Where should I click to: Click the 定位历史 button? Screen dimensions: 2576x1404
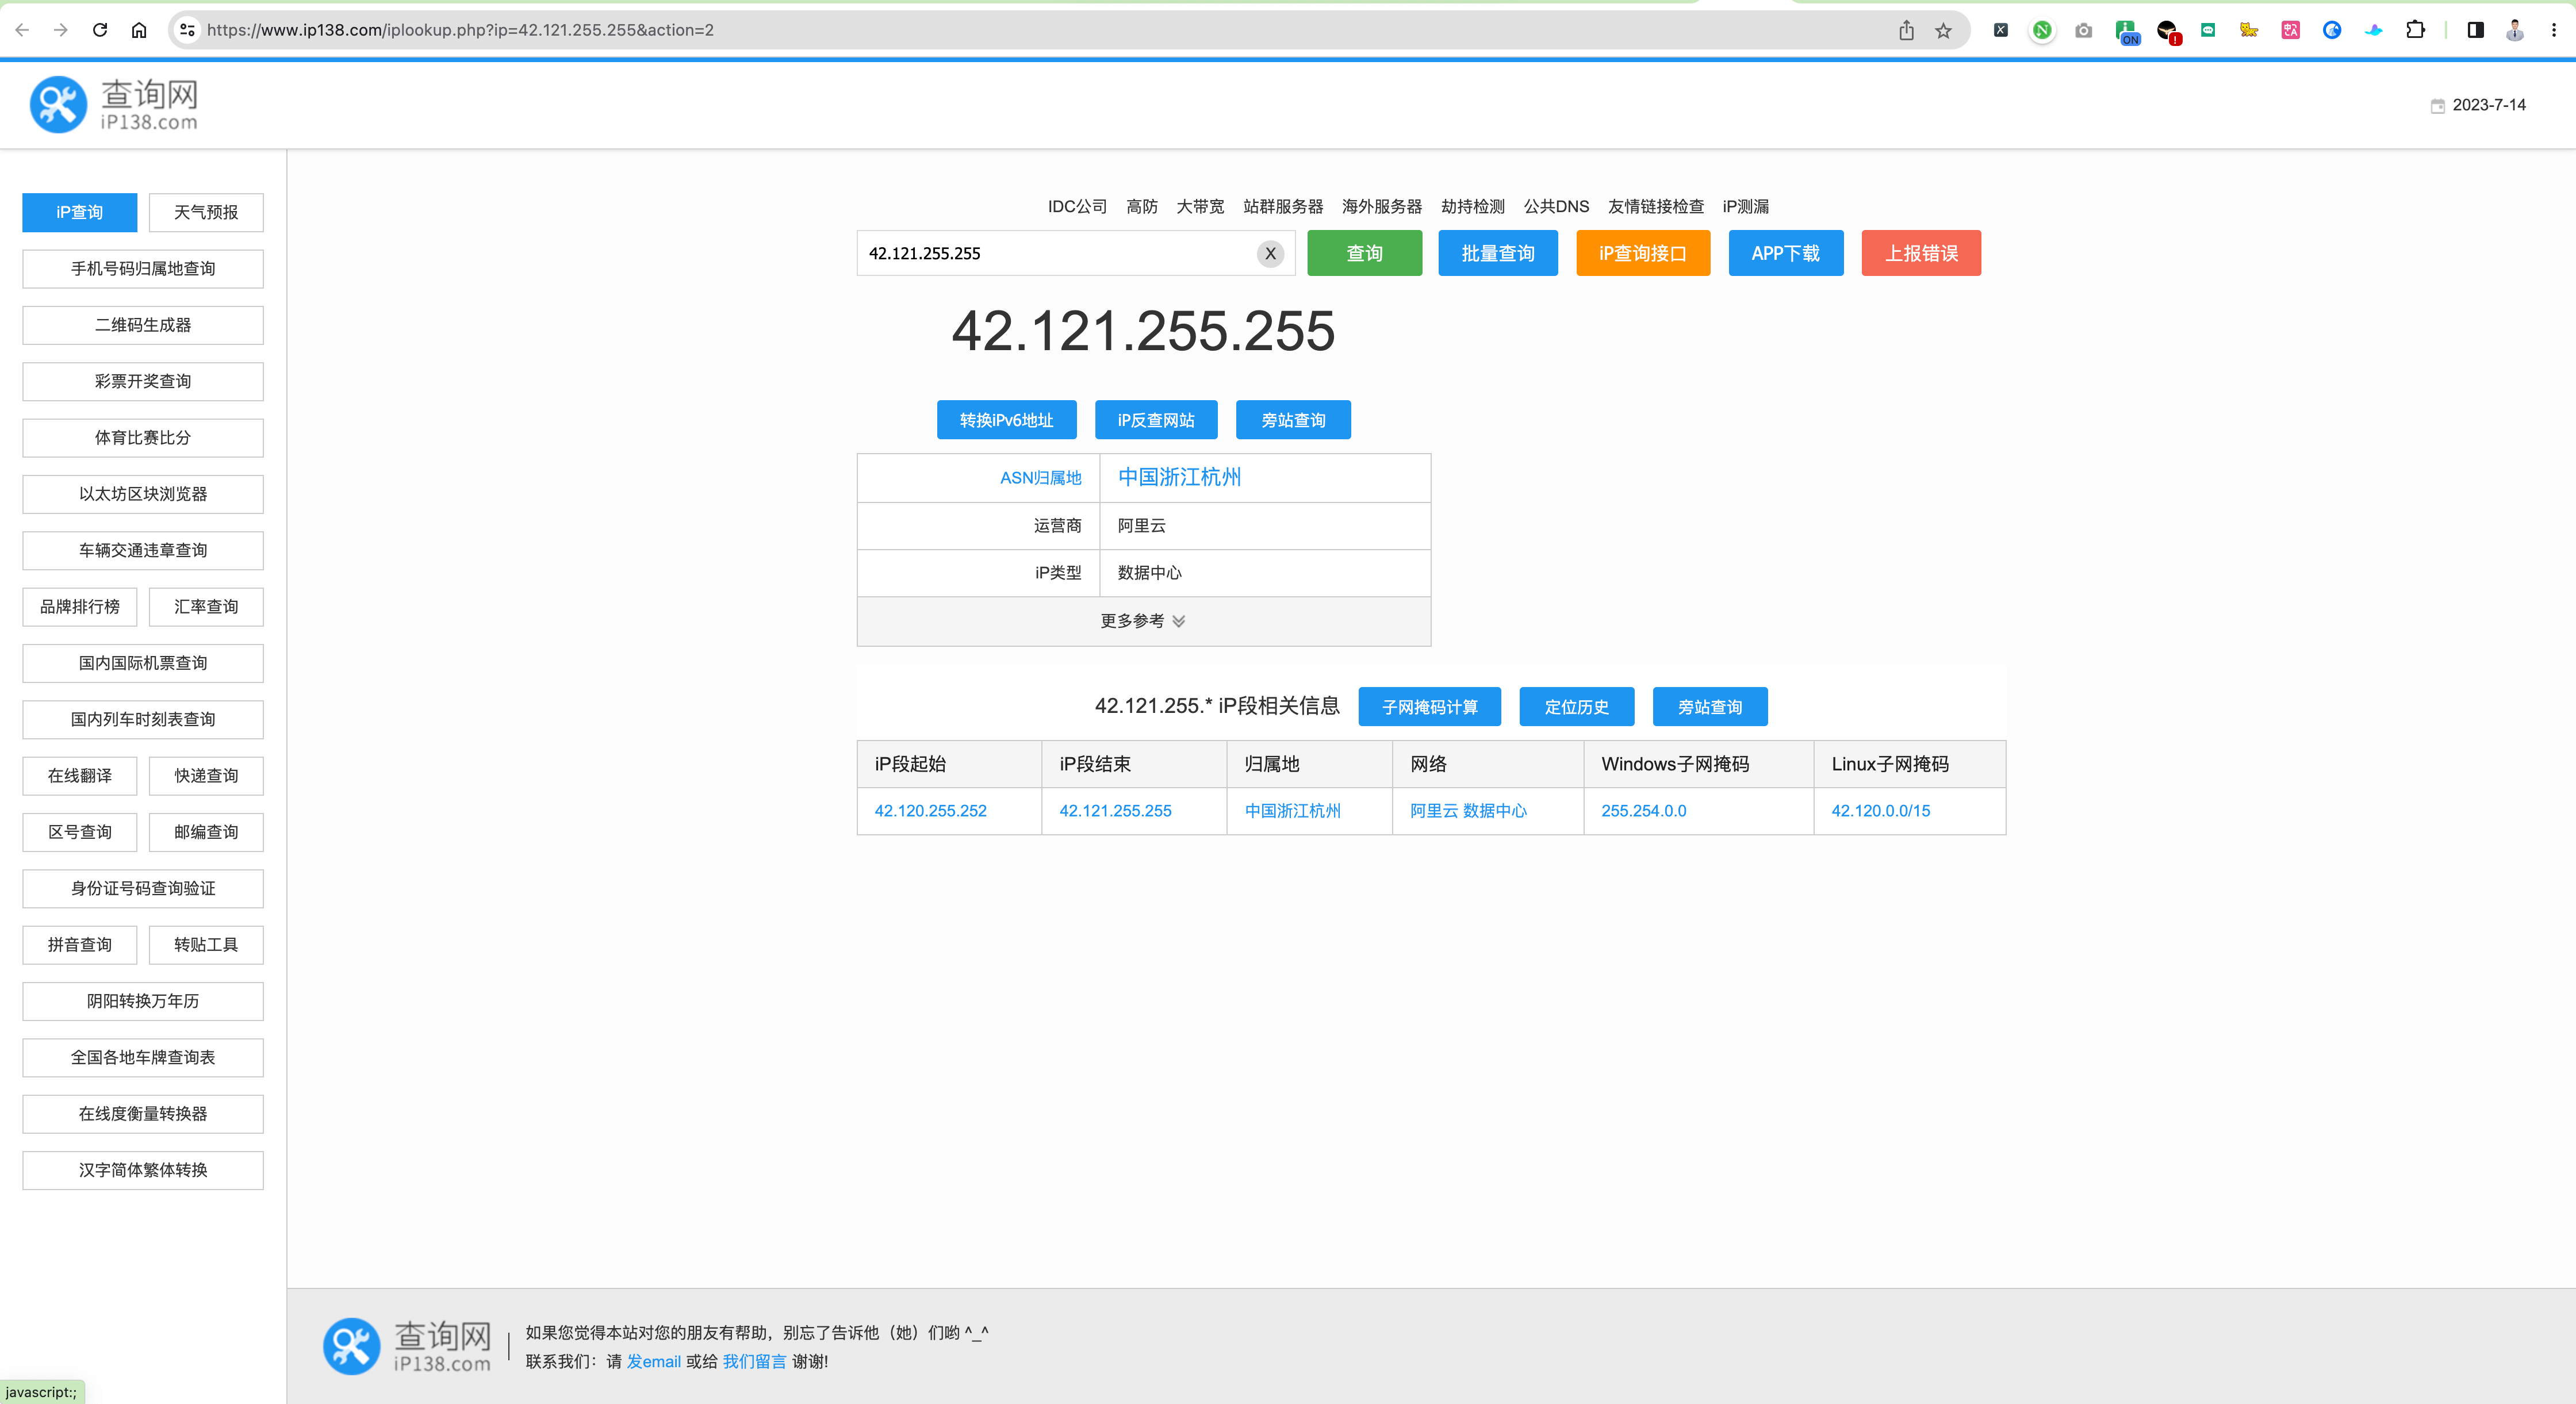pos(1576,707)
